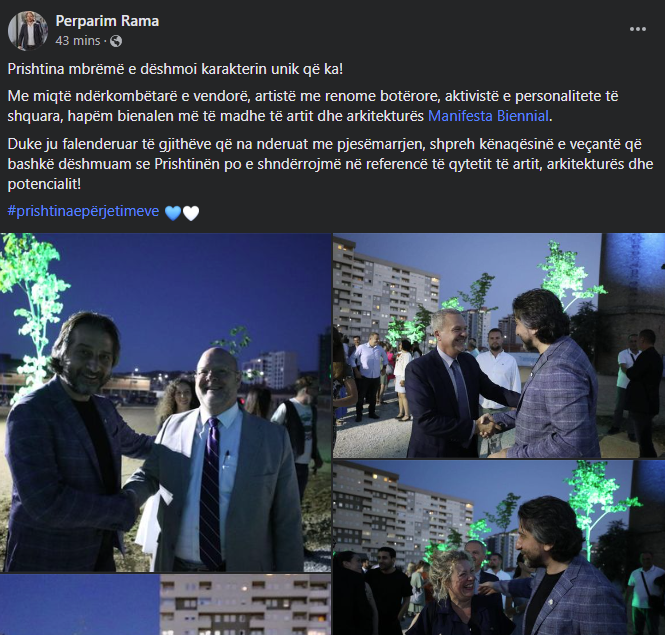This screenshot has width=665, height=635.
Task: Click the handshake in the top-right photo
Action: click(x=489, y=425)
